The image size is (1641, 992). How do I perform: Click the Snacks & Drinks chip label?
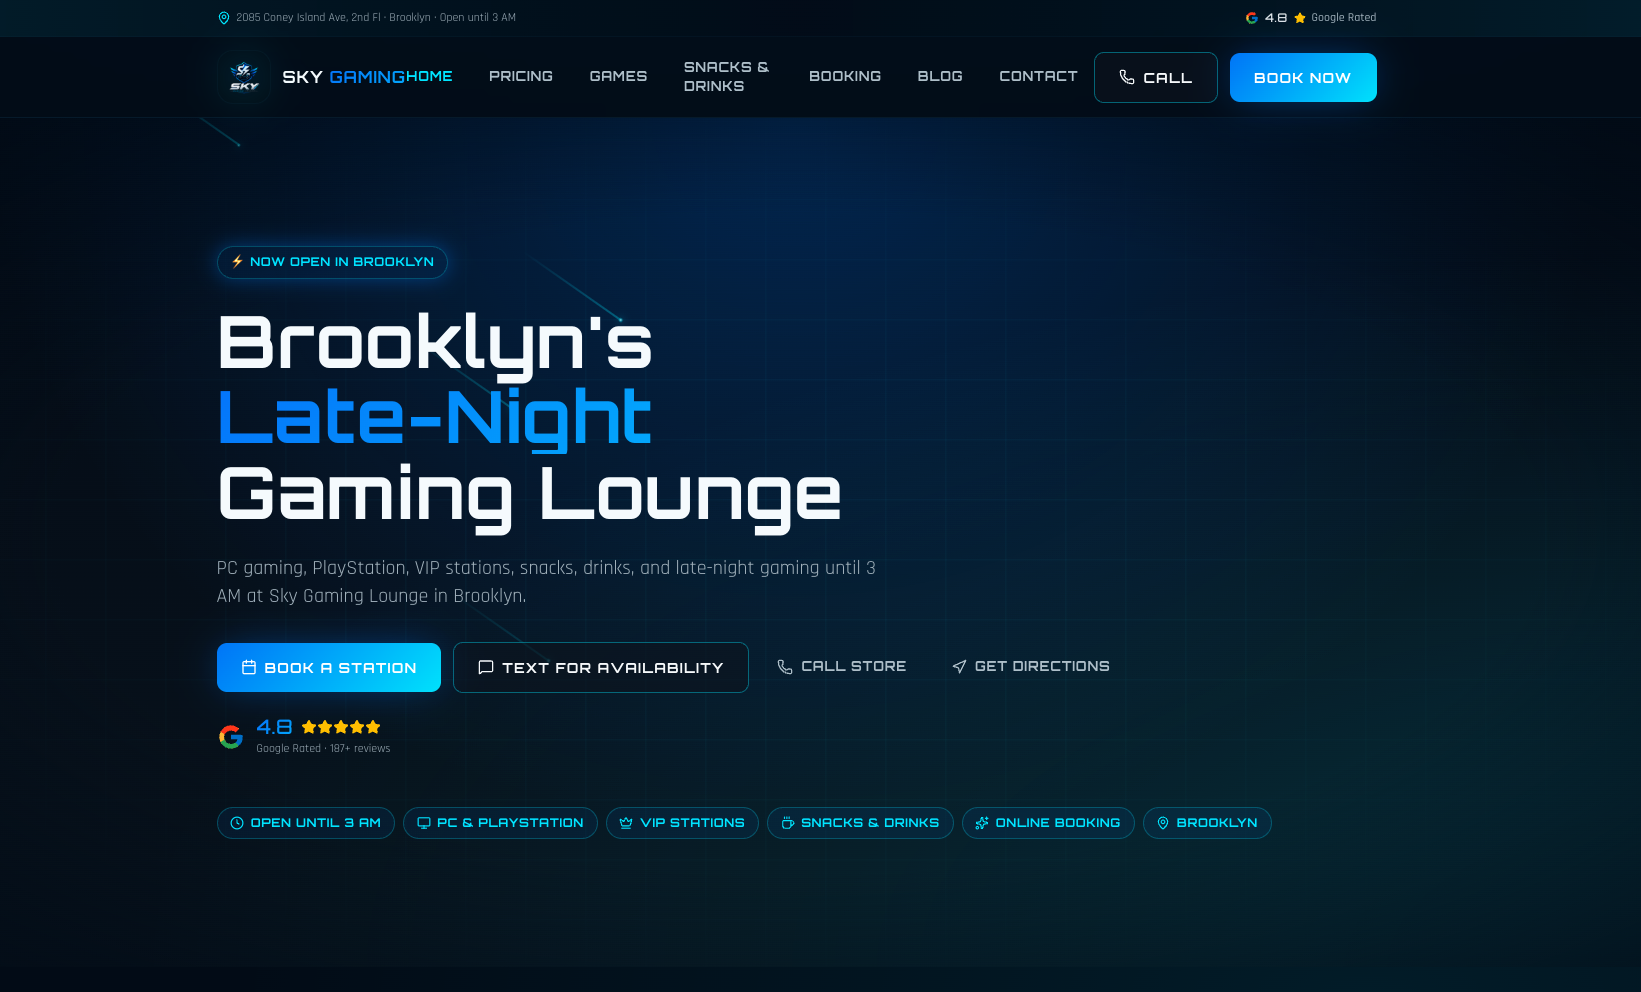click(870, 823)
